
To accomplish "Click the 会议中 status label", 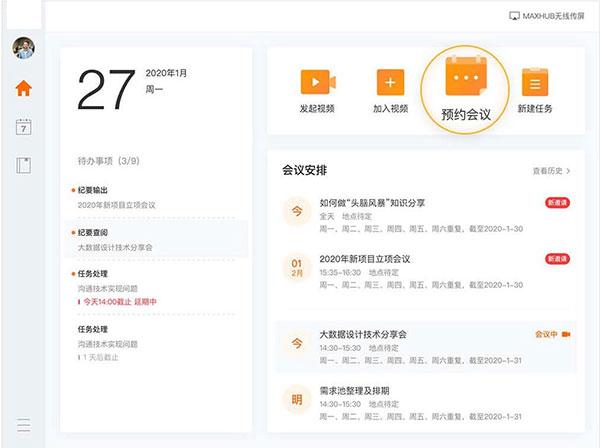I will [546, 334].
